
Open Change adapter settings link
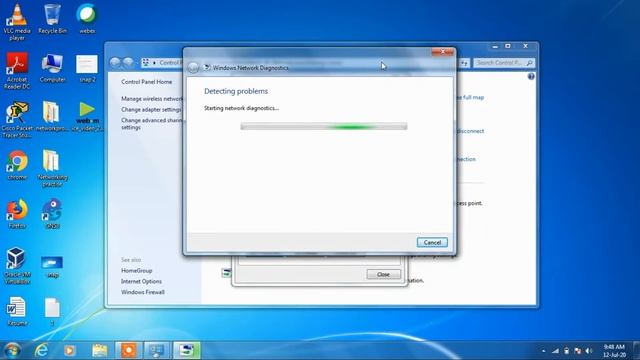pyautogui.click(x=151, y=109)
